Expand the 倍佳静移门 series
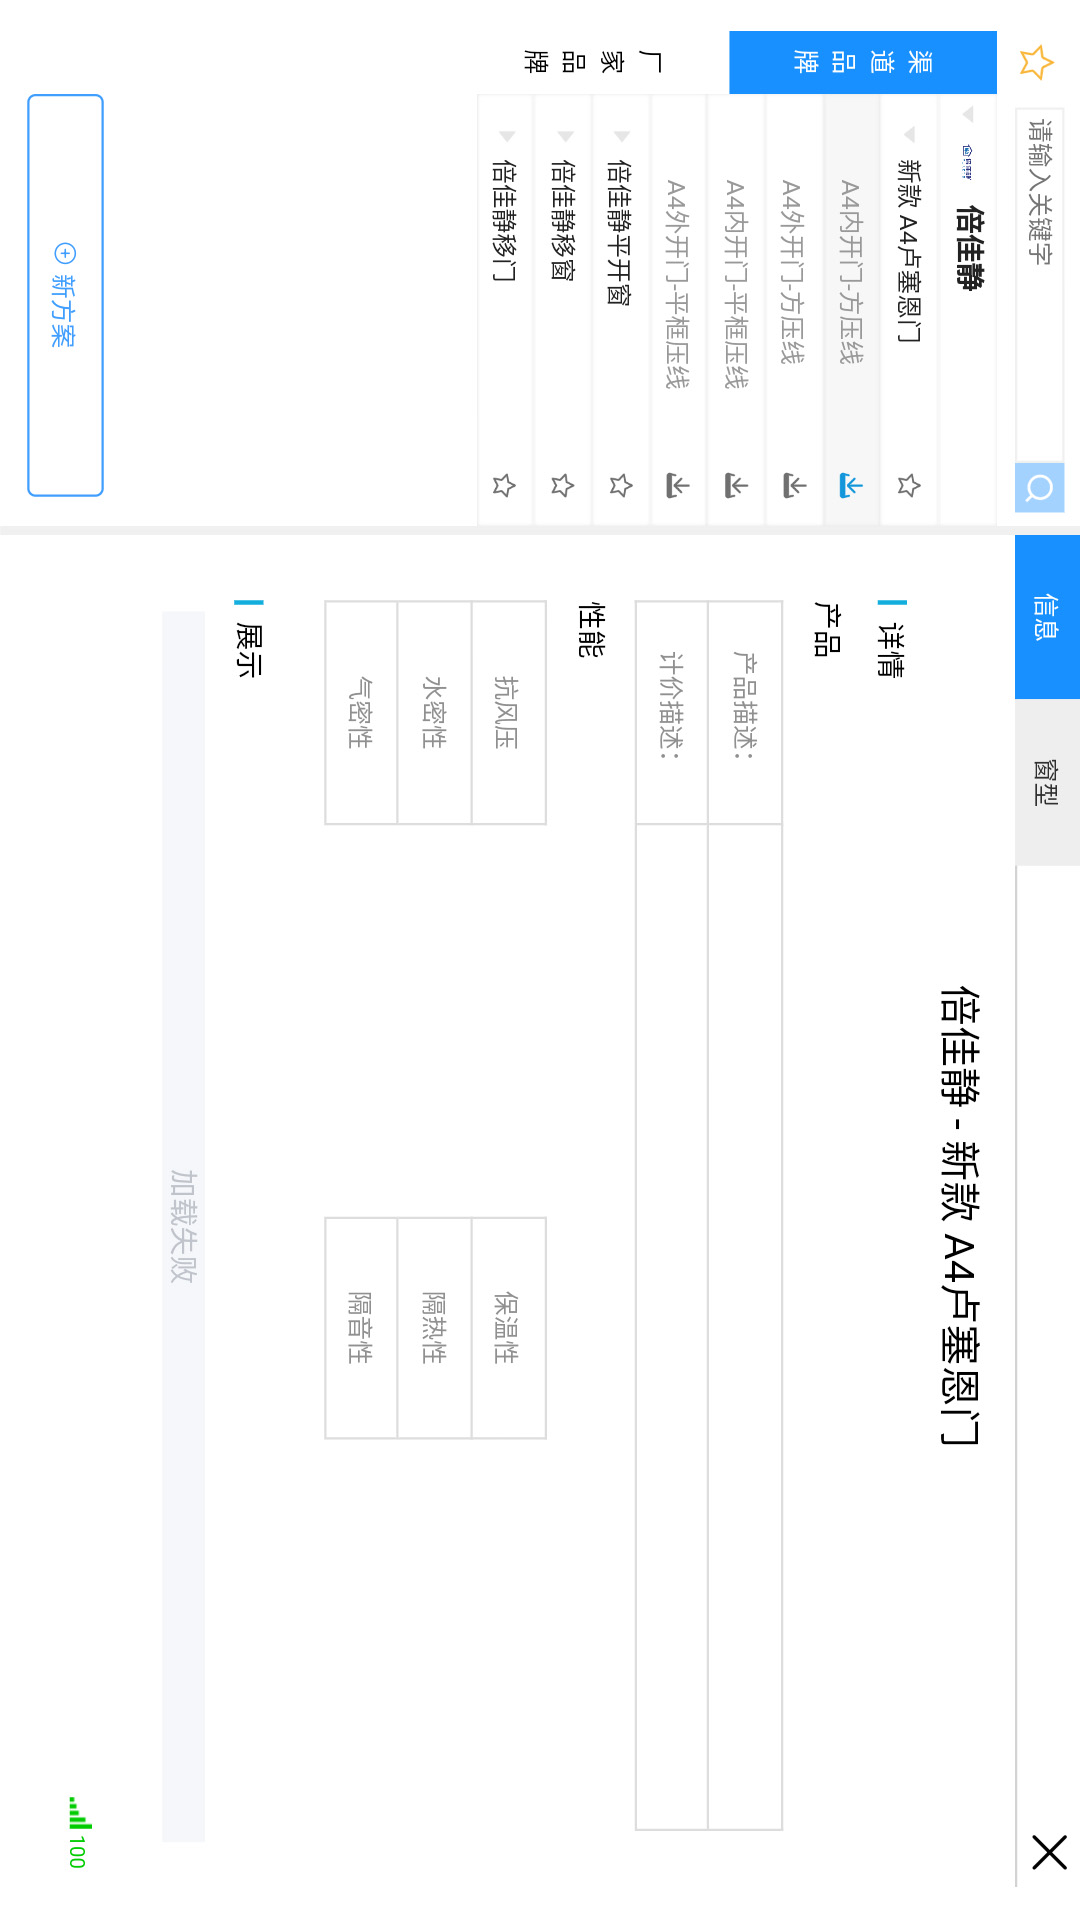 click(506, 136)
